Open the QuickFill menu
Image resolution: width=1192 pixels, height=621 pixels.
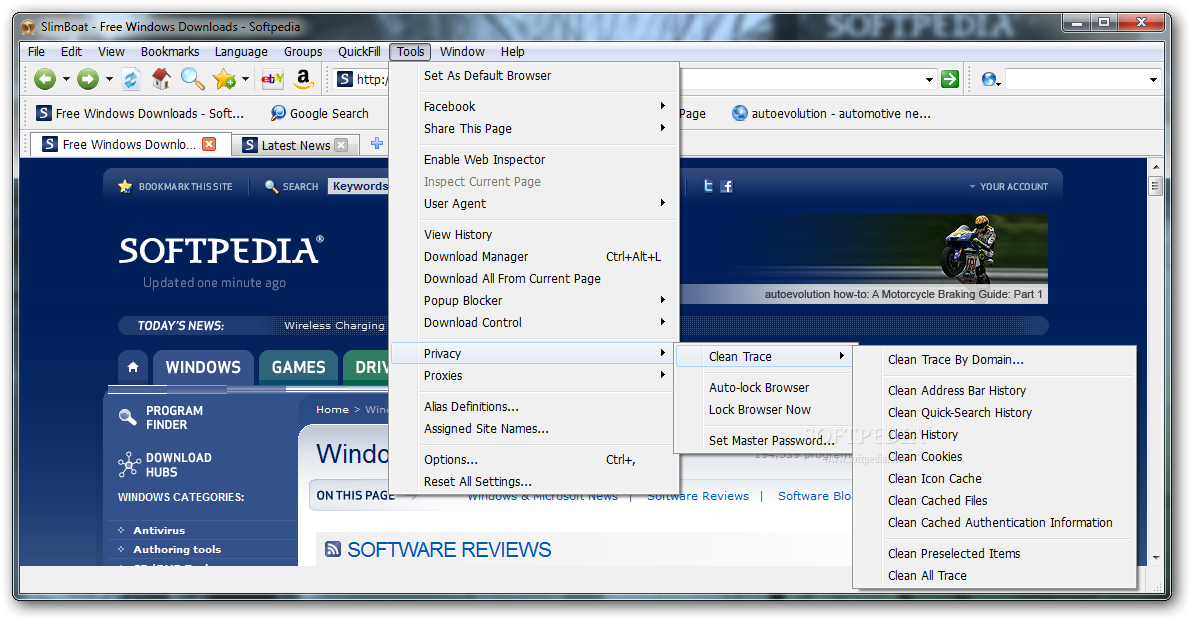[x=359, y=52]
